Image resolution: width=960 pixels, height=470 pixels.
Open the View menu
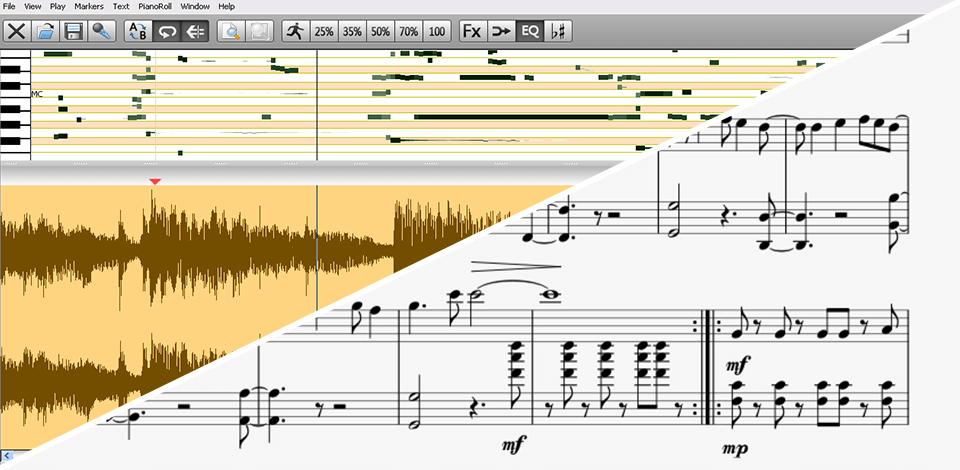tap(33, 7)
